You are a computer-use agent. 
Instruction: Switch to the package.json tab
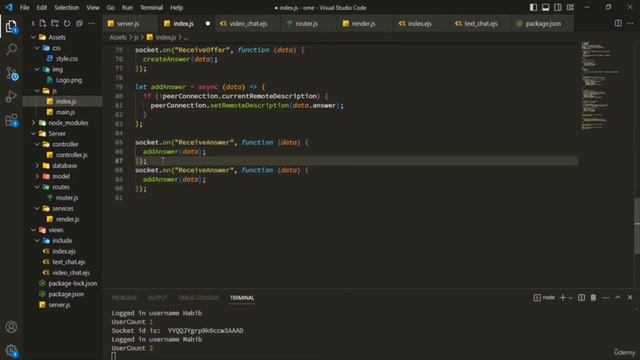point(543,24)
